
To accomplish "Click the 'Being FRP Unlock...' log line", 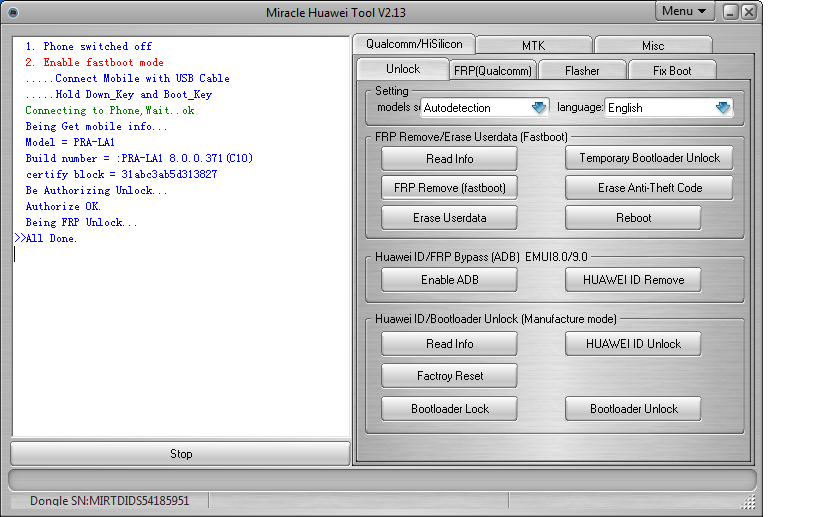I will point(81,222).
